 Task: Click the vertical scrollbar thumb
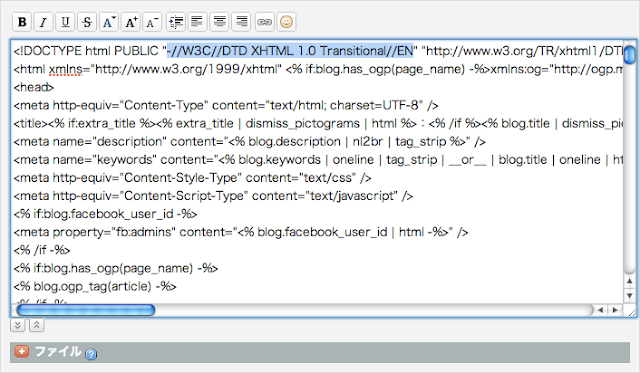[629, 55]
